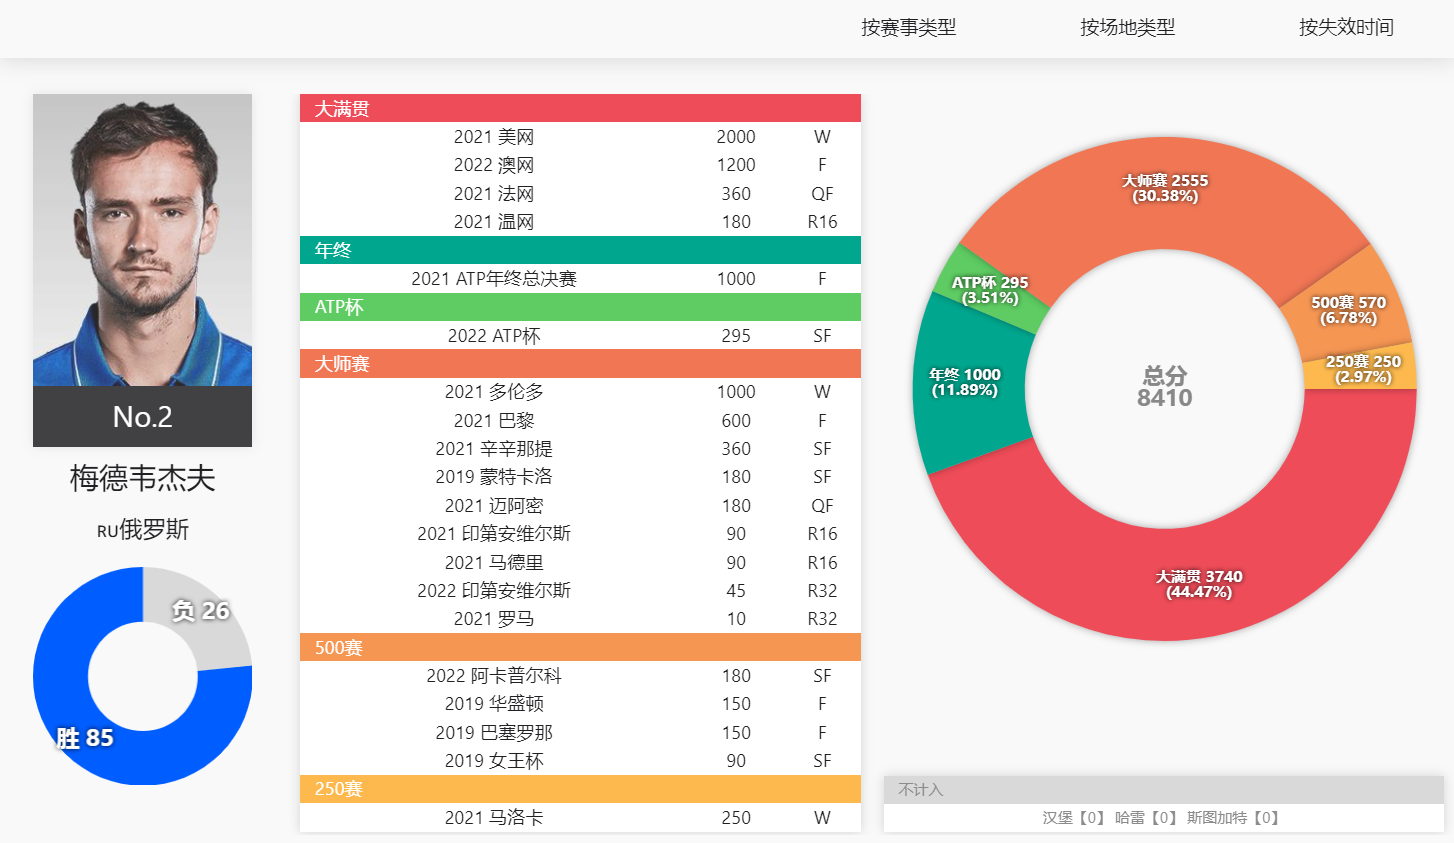Click the 大满贯 section header
The image size is (1454, 843).
[580, 108]
